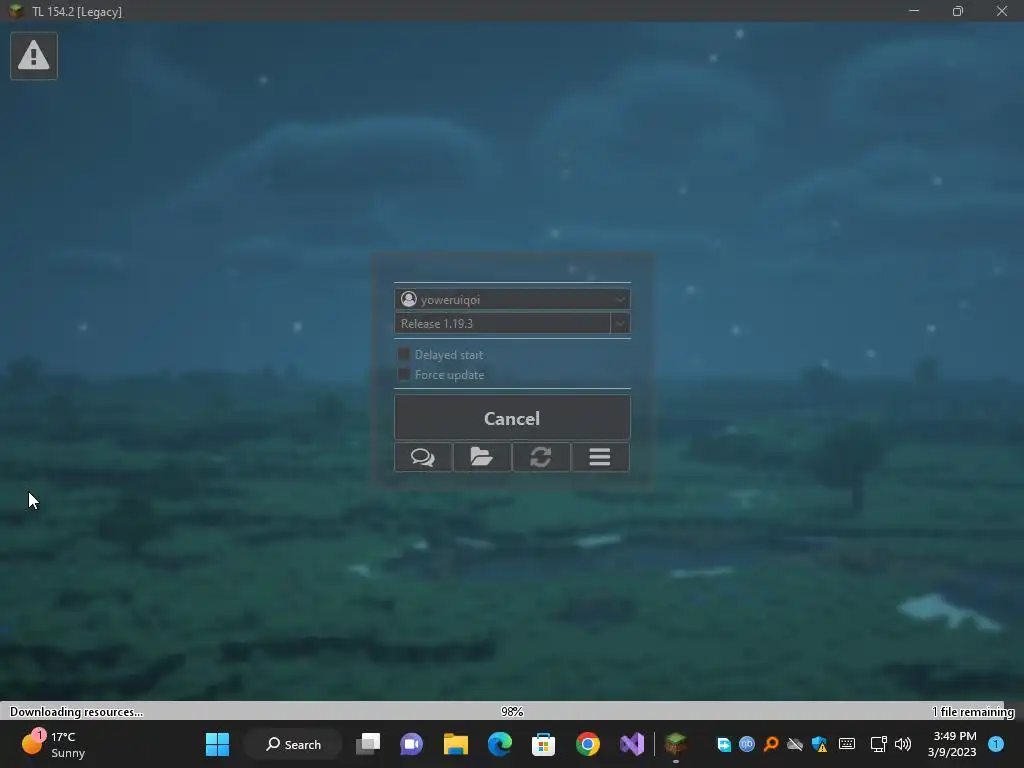
Task: Restore down the TL launcher window
Action: click(957, 11)
